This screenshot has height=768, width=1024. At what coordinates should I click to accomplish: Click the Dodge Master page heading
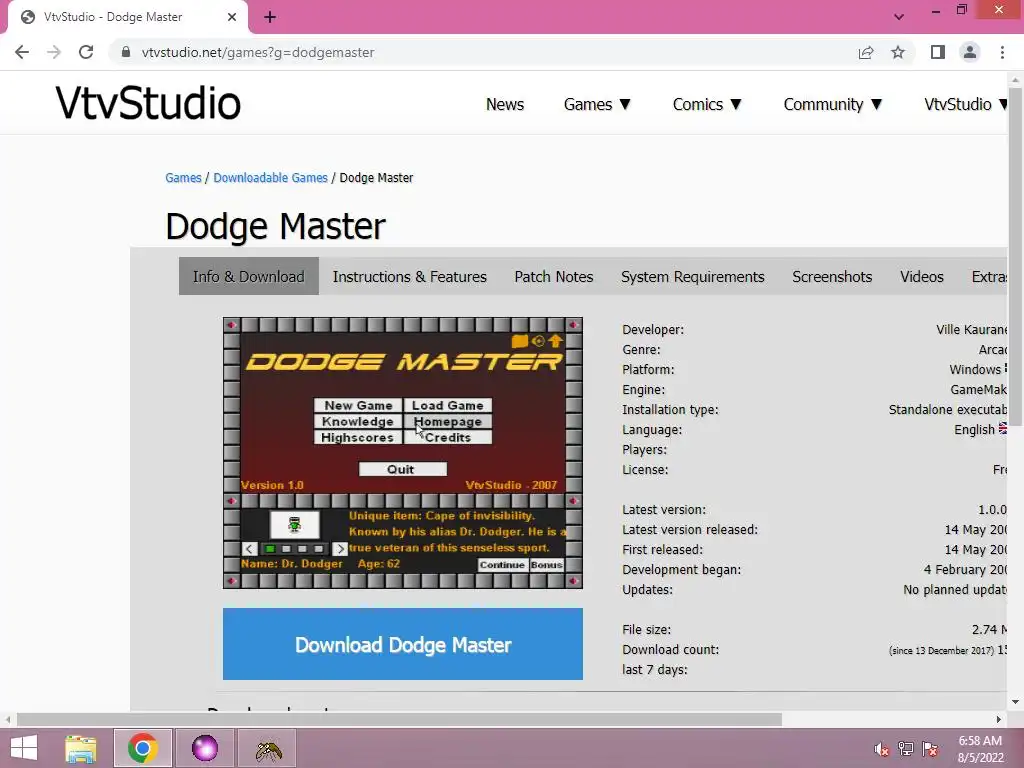(275, 227)
